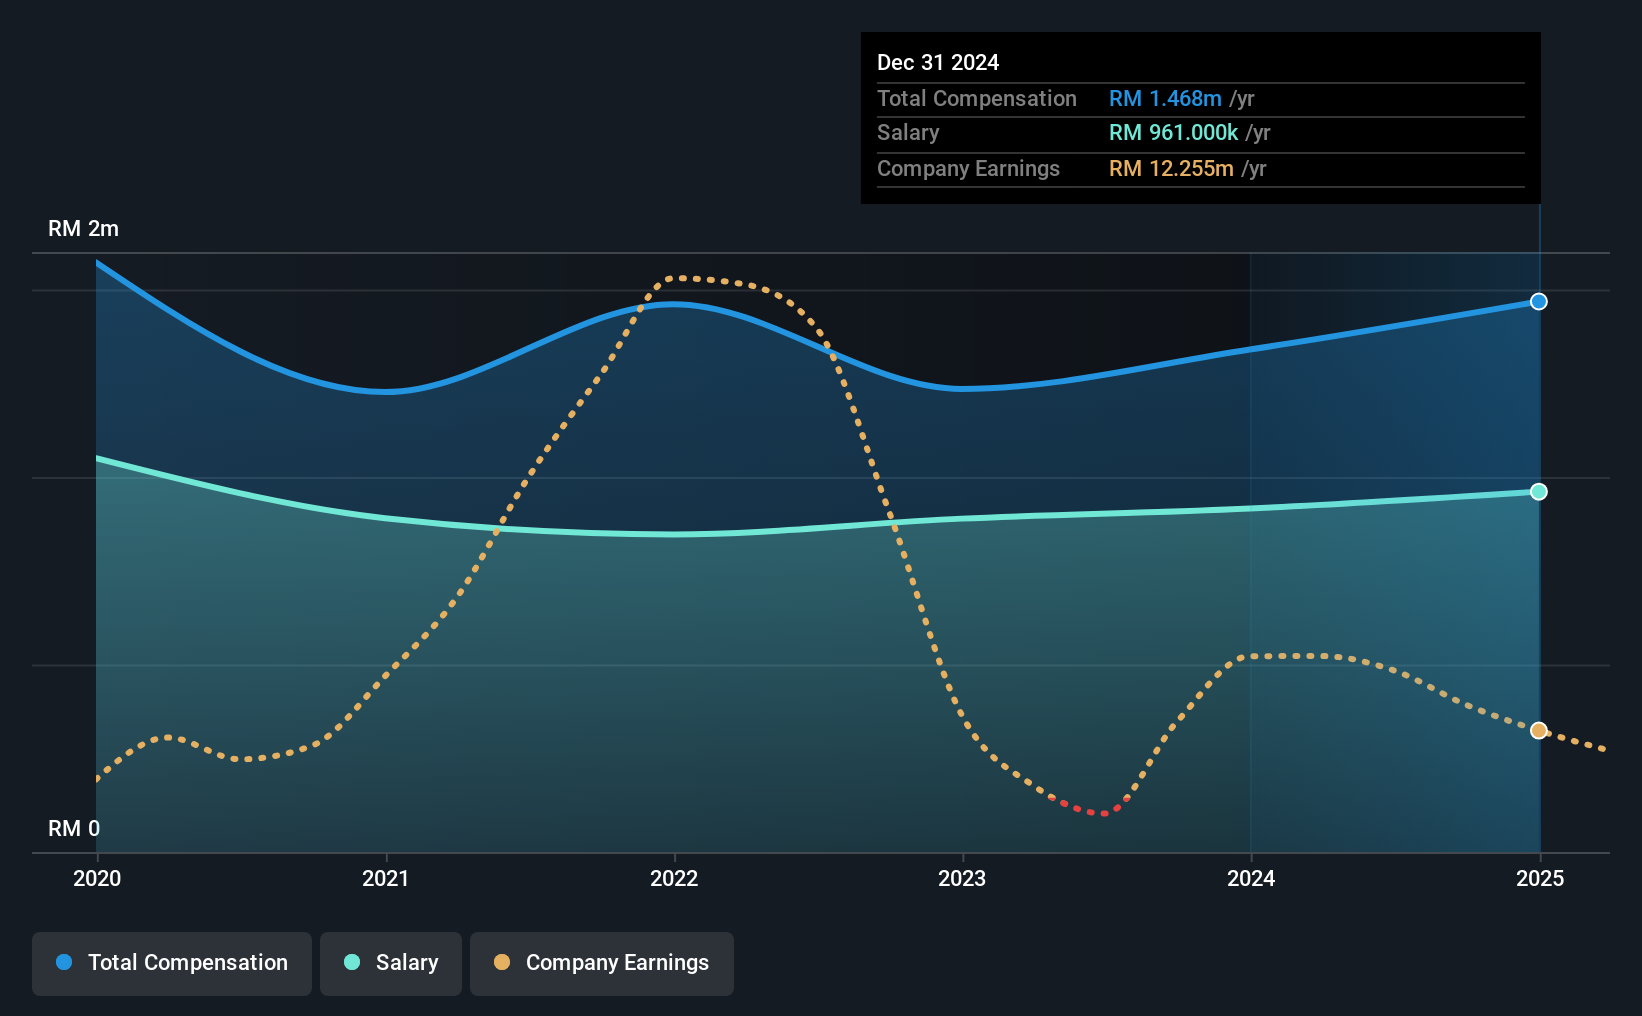The image size is (1642, 1016).
Task: Click the Total Compensation label in the tooltip
Action: pyautogui.click(x=977, y=98)
